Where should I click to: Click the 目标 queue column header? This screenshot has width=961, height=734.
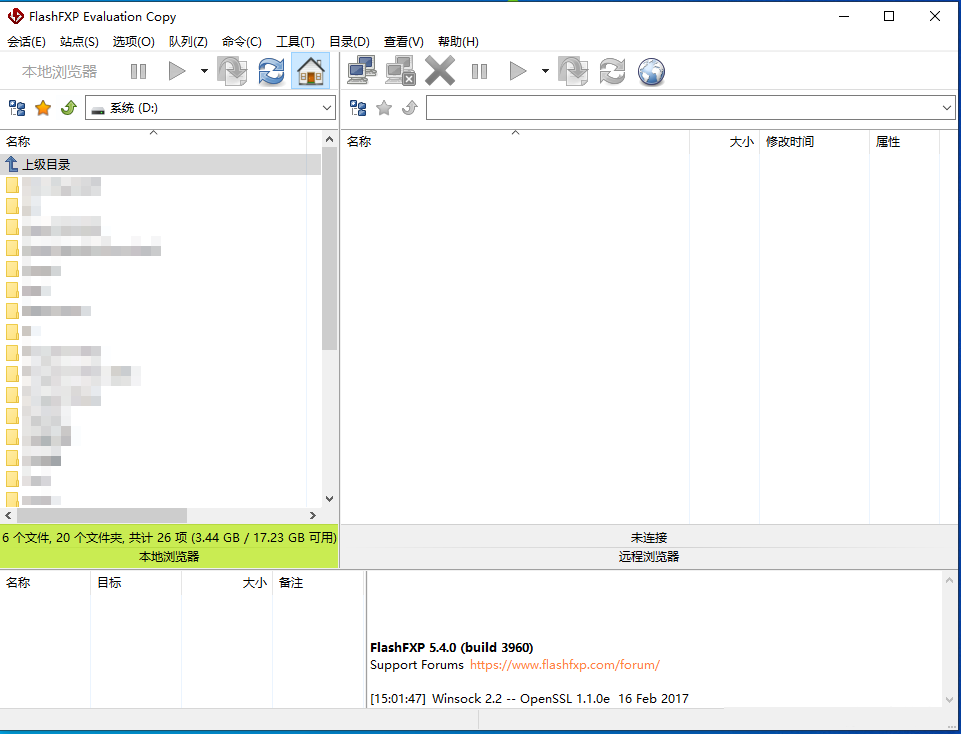136,583
